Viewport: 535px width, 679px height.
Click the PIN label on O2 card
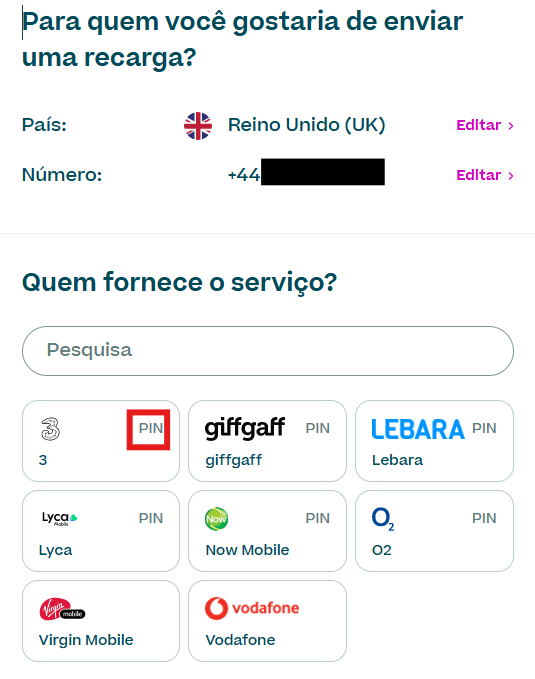484,518
